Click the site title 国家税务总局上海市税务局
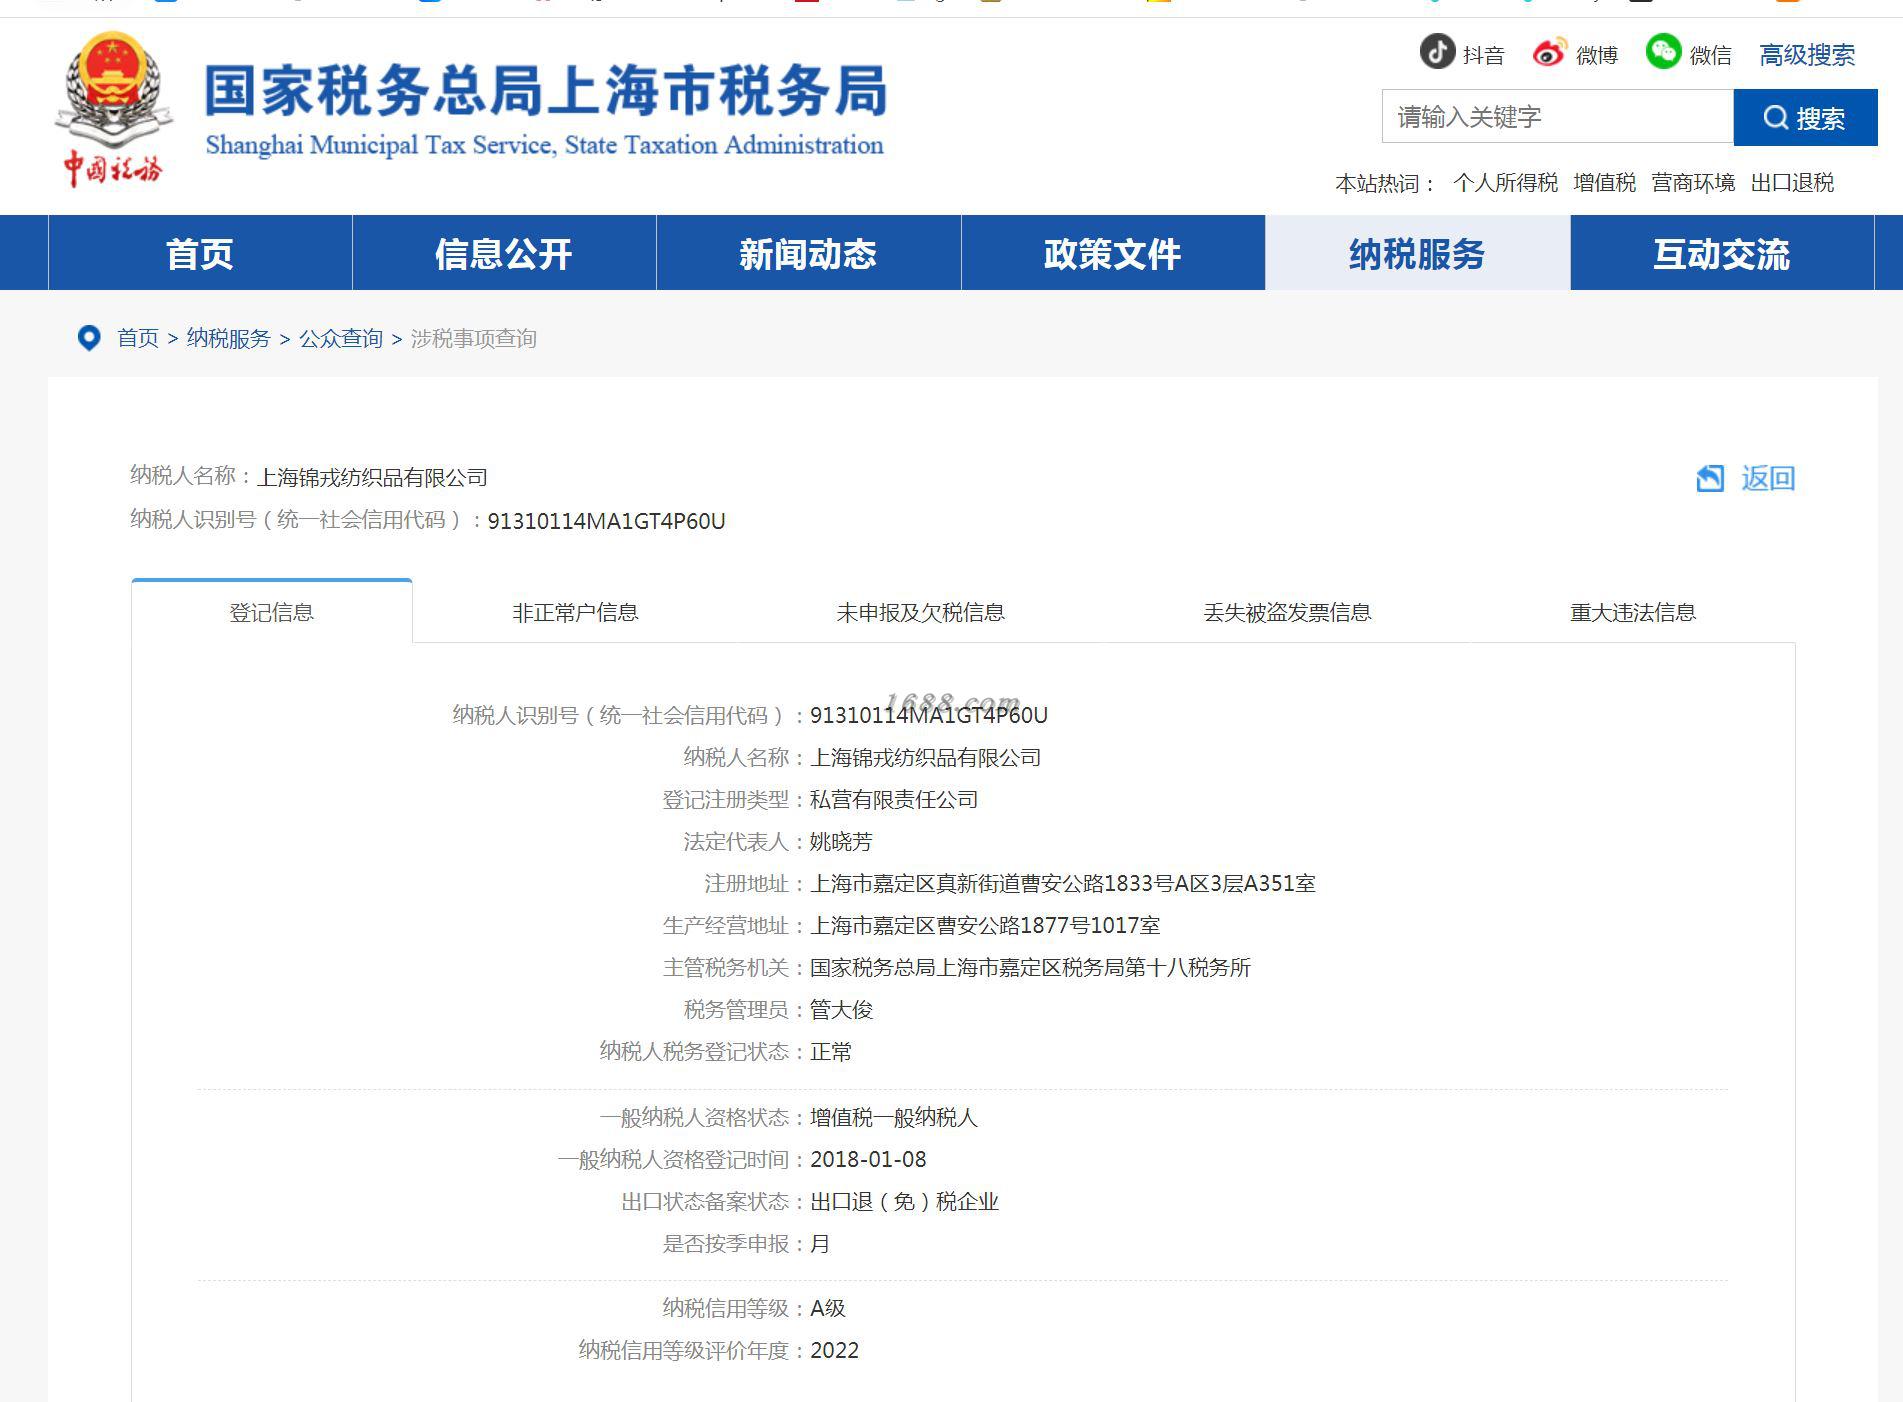Screen dimensions: 1903x1402 click(x=546, y=90)
